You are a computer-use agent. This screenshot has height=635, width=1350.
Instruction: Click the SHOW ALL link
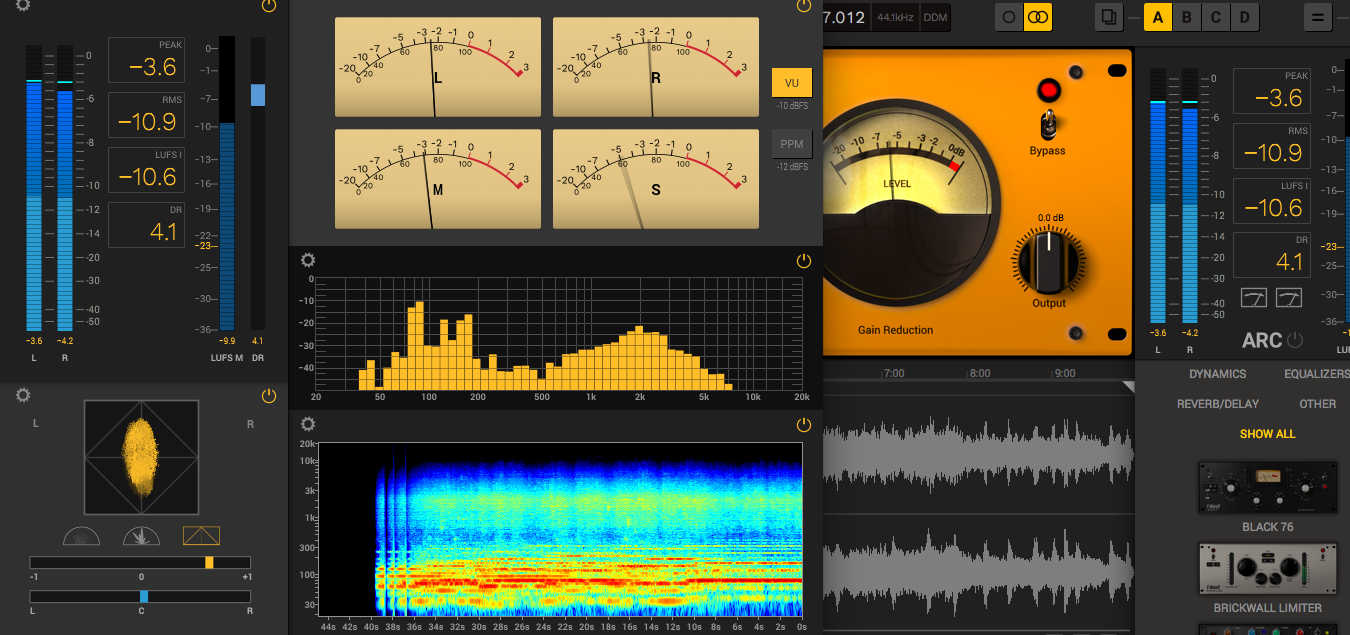[x=1267, y=434]
